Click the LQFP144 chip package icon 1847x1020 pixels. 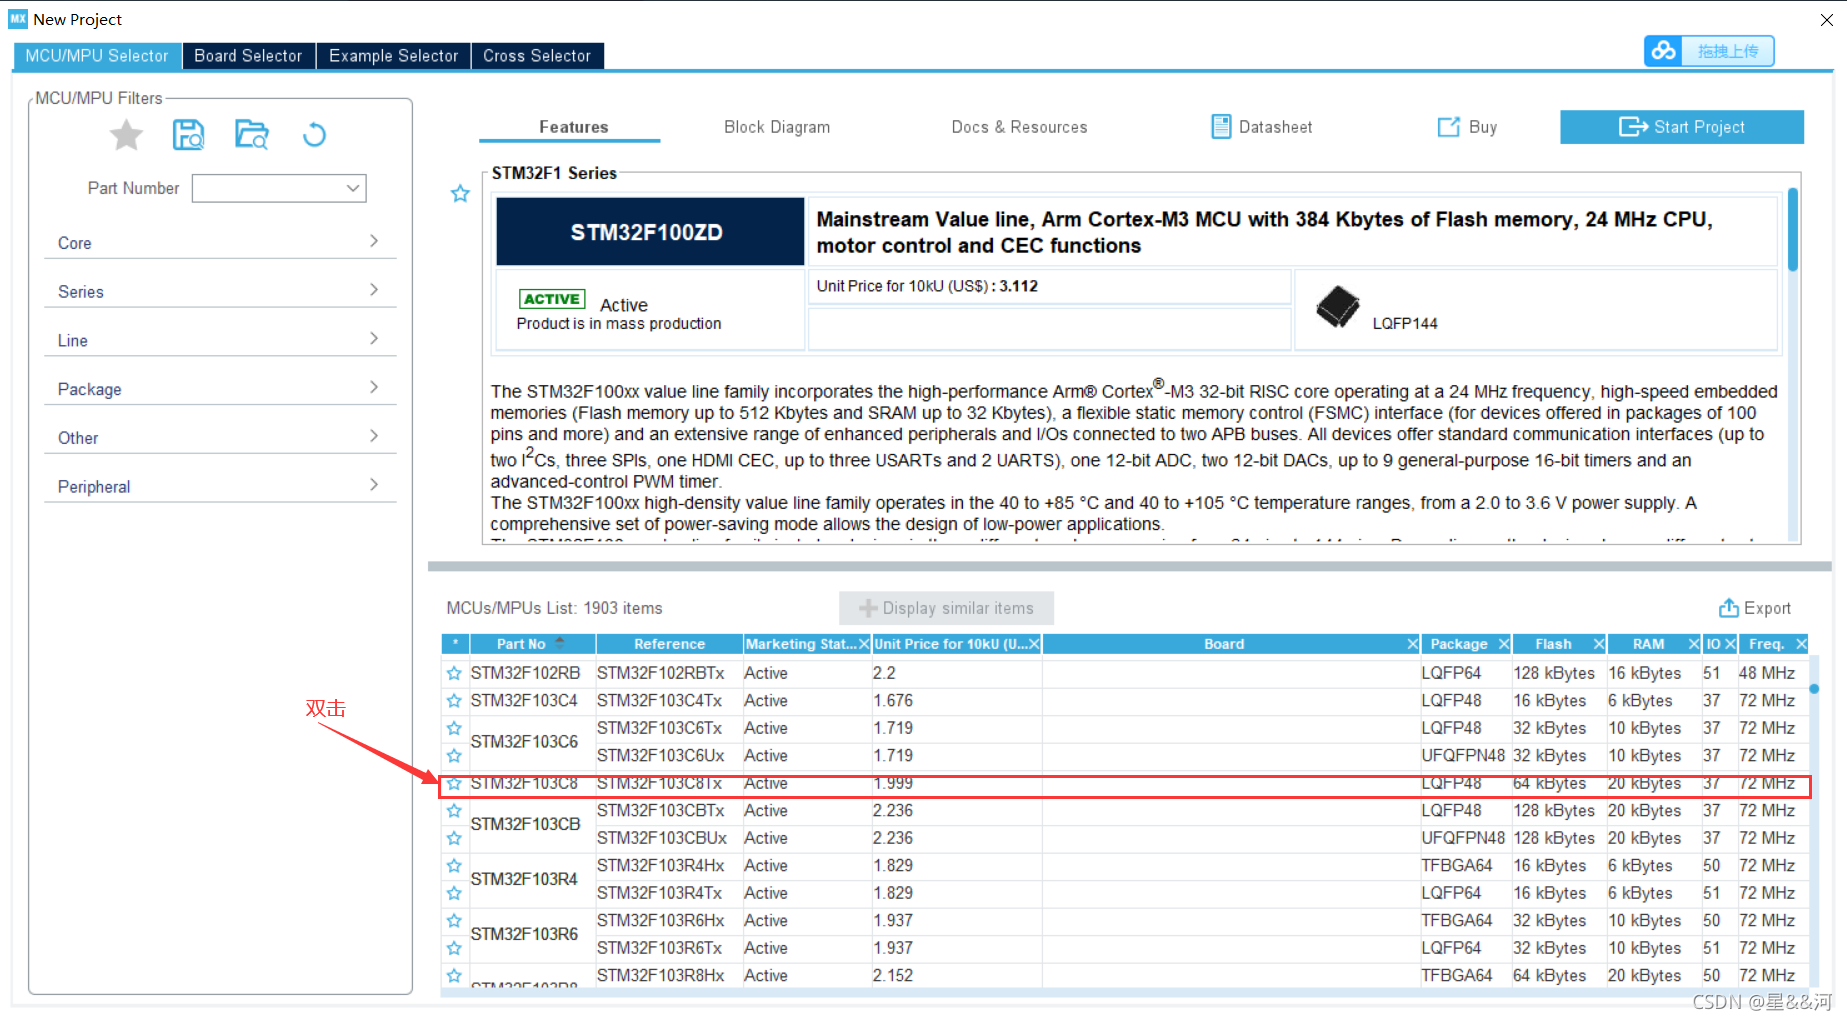(1337, 307)
